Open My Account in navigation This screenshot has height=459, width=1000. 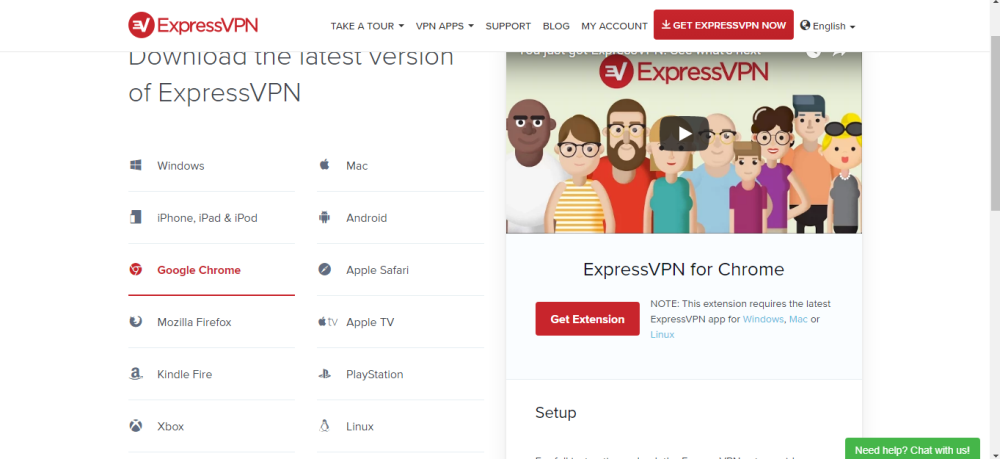[x=614, y=26]
